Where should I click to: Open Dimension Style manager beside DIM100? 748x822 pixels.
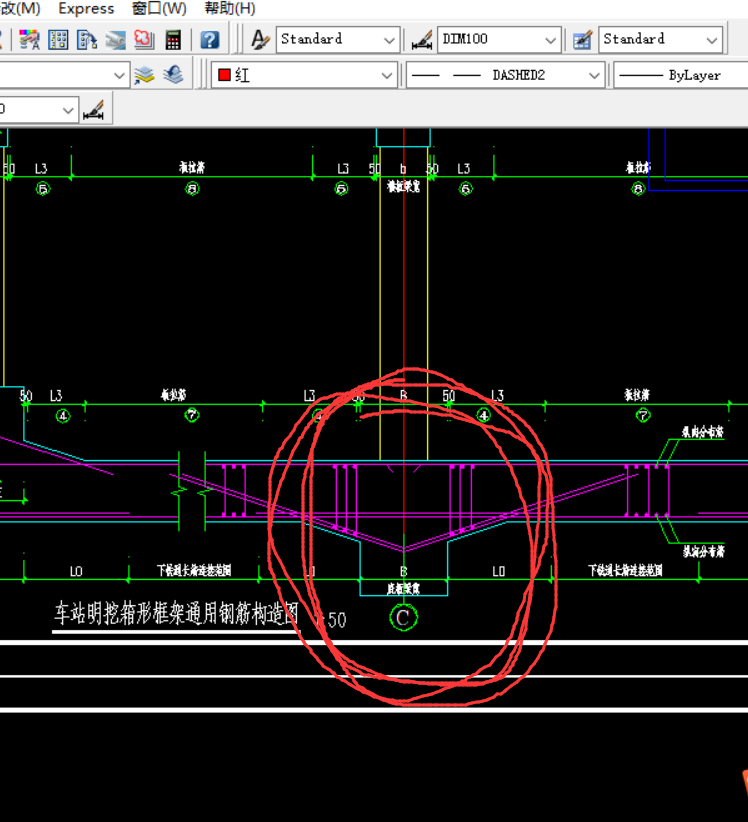point(421,40)
